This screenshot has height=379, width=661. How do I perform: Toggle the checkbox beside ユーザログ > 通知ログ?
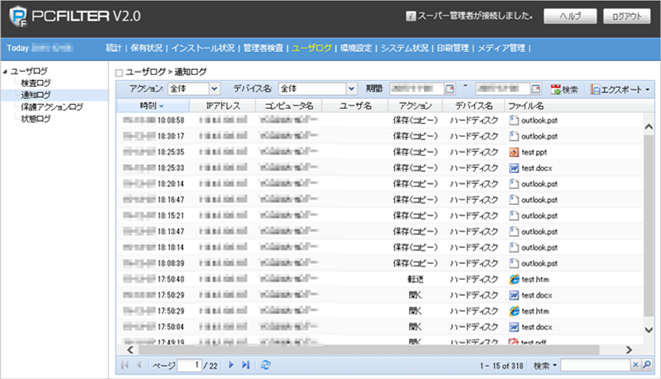tap(119, 73)
